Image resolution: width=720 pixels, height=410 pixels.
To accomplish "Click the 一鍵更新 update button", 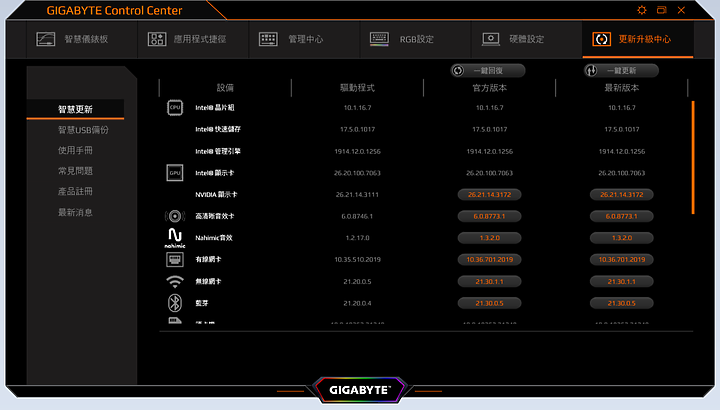I will pyautogui.click(x=621, y=71).
